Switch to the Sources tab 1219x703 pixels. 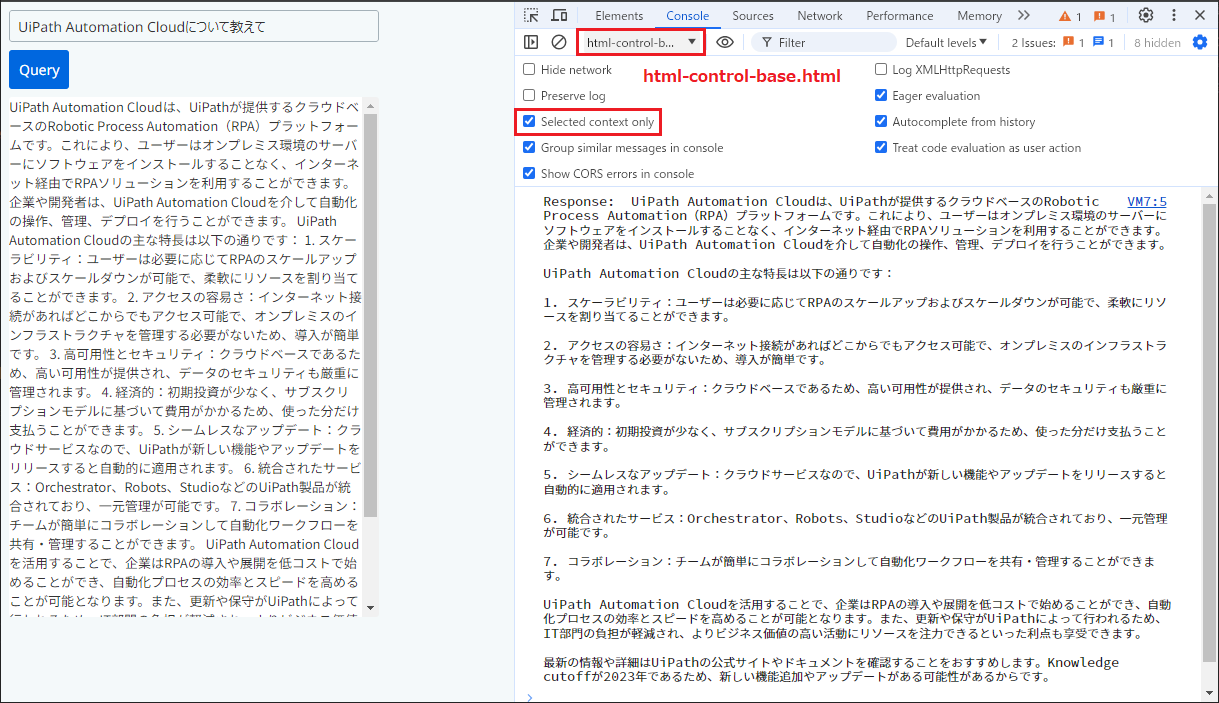point(753,15)
